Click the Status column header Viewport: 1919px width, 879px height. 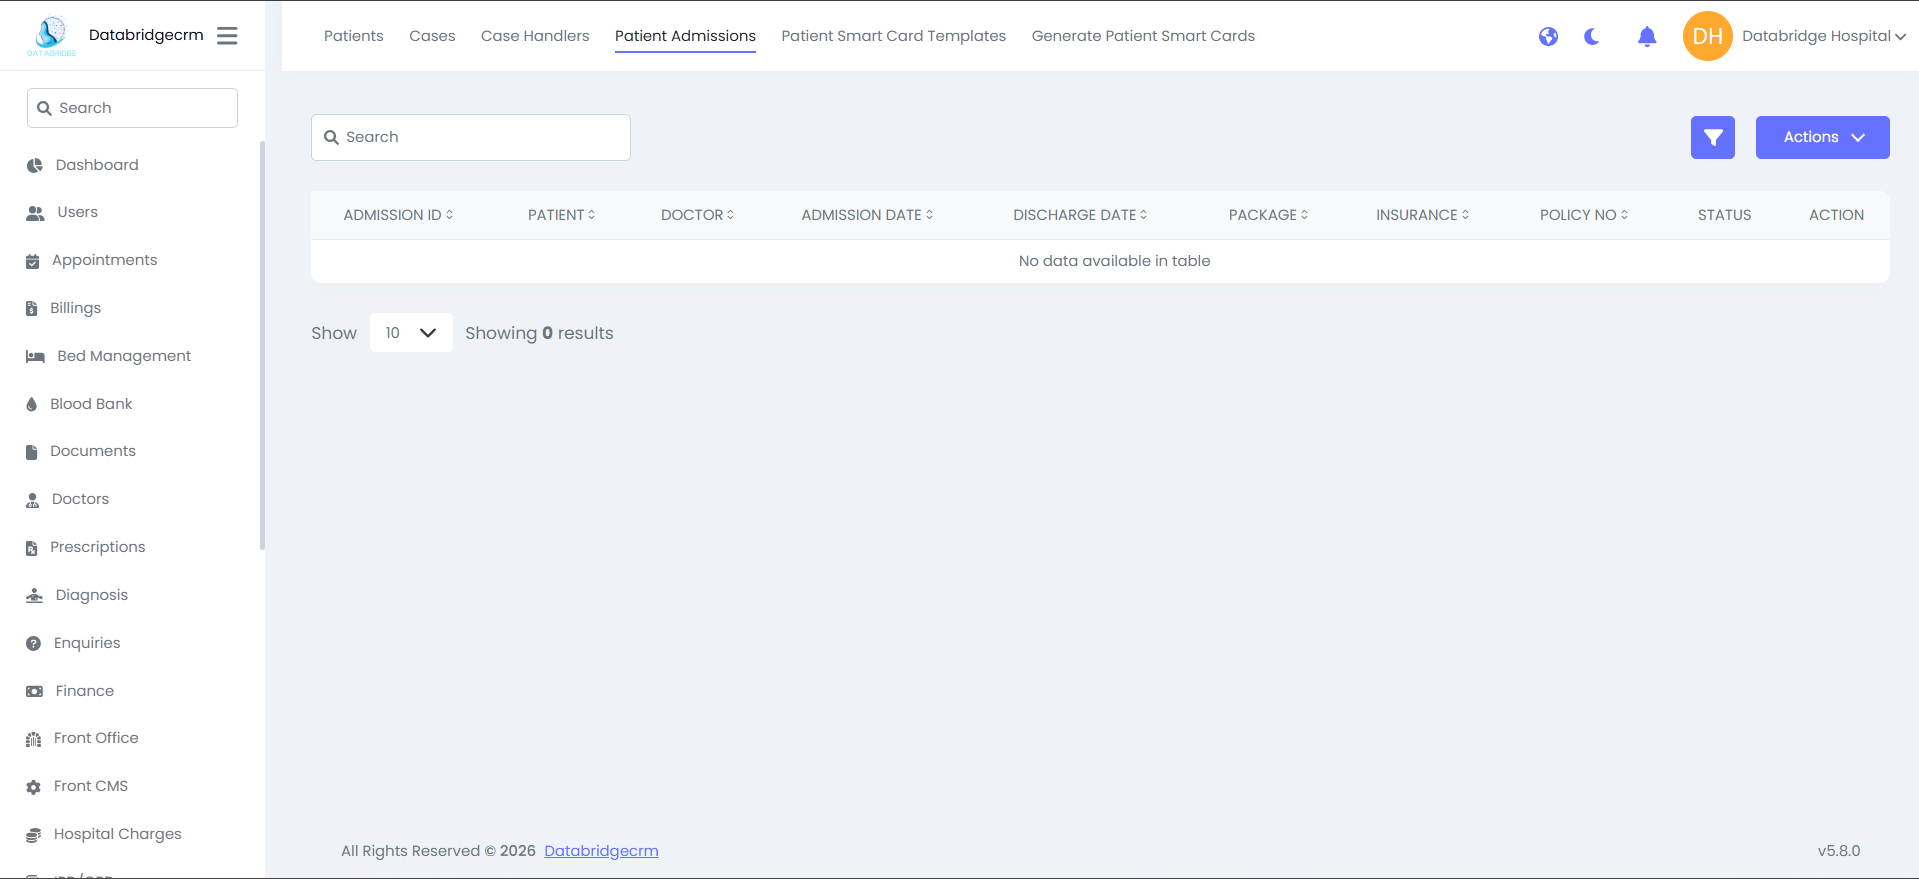pos(1724,215)
